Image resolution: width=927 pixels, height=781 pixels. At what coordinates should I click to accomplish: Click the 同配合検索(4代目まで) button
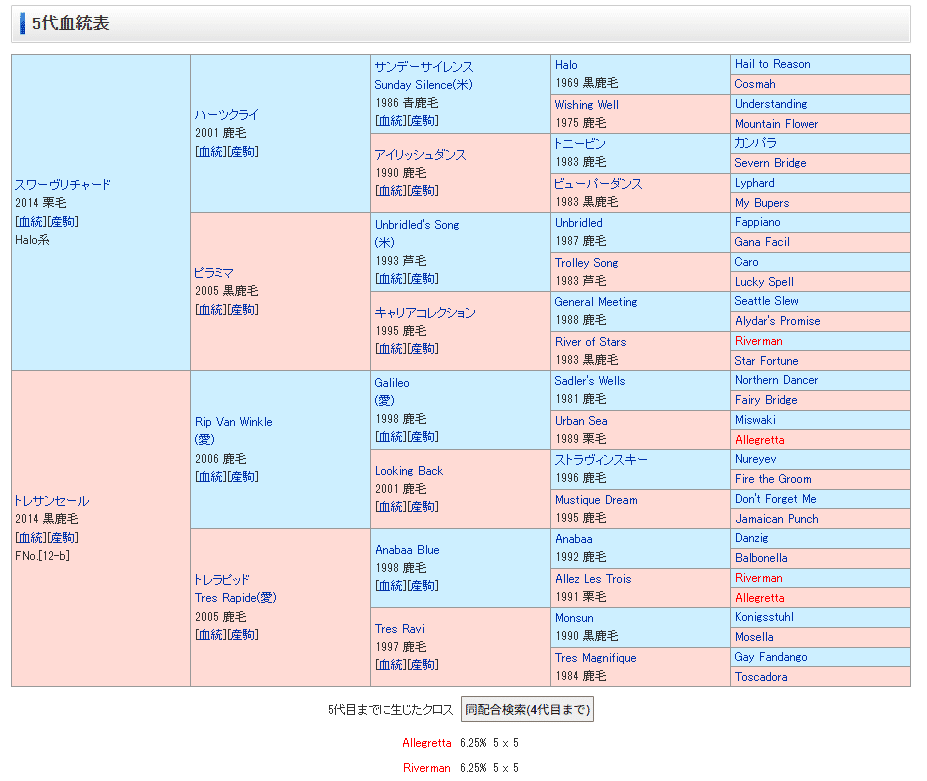click(x=527, y=709)
